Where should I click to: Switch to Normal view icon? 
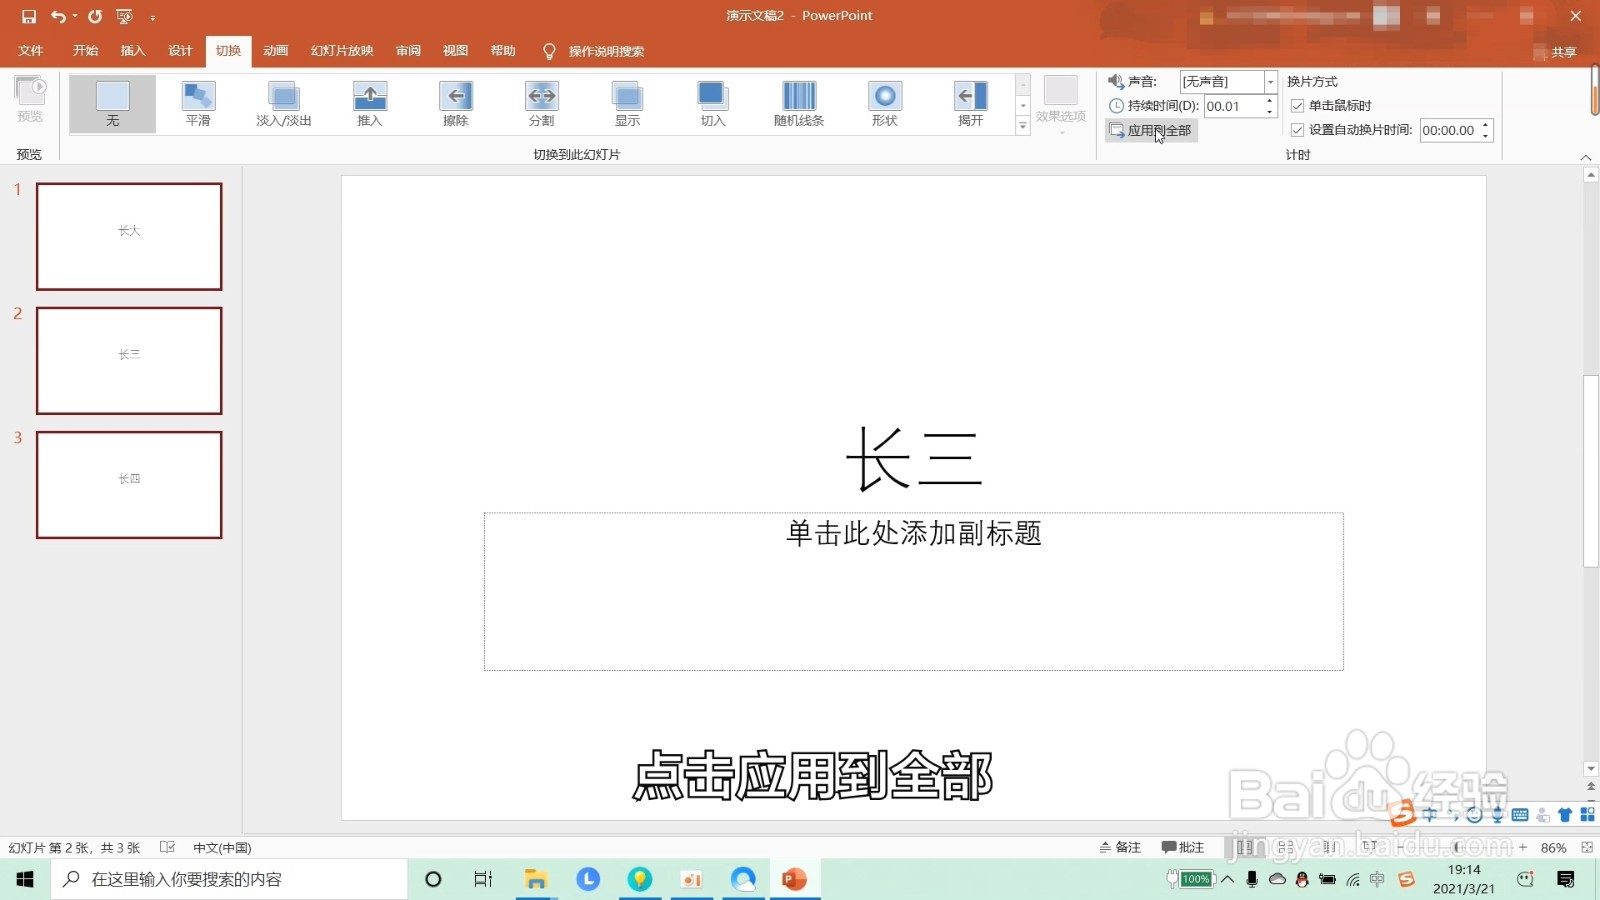tap(1245, 847)
